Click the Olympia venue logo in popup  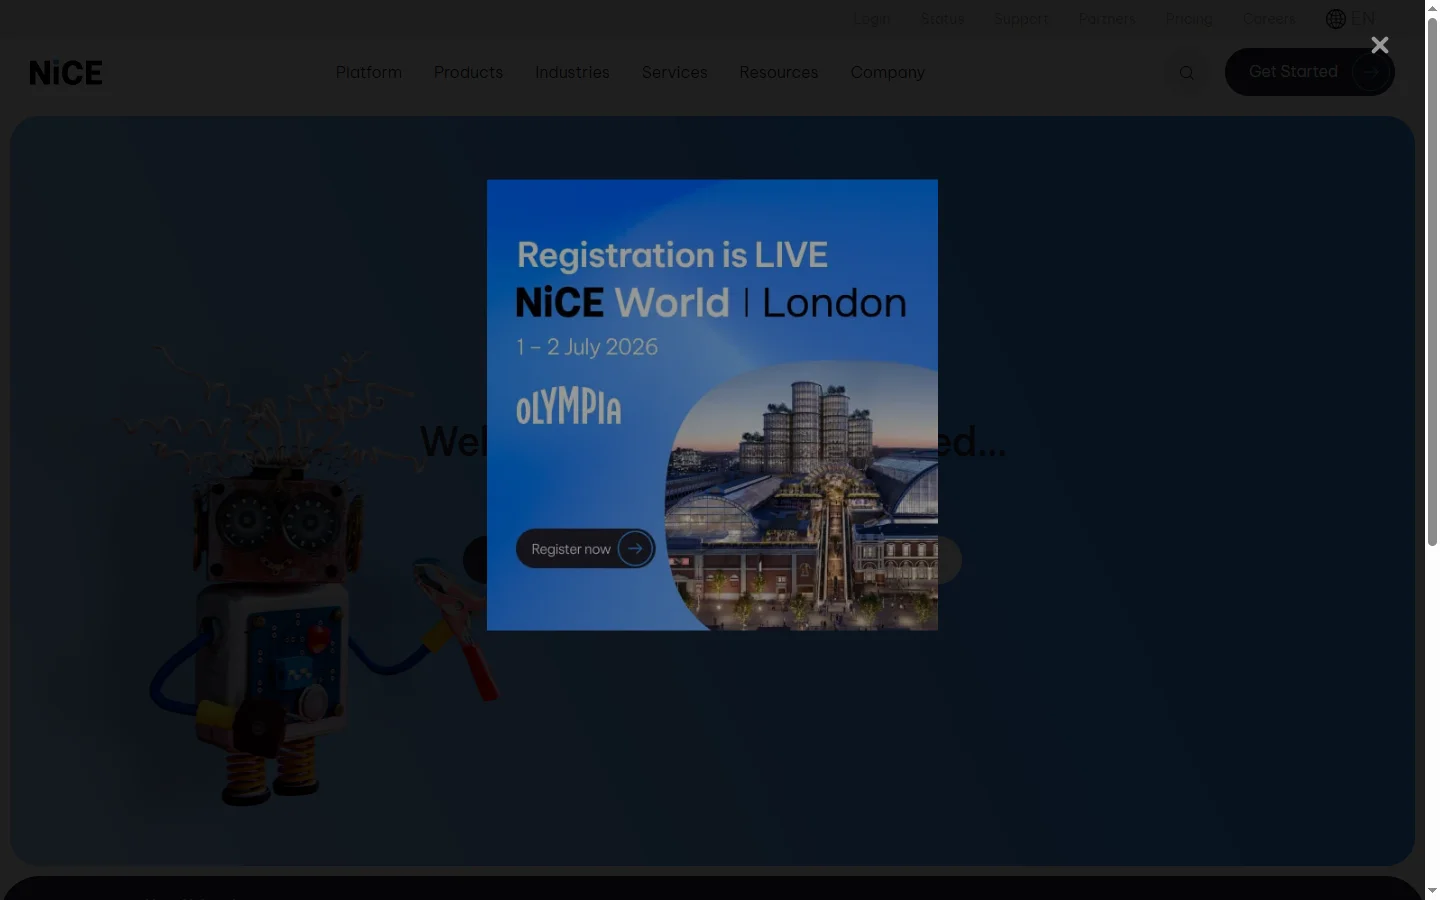[x=568, y=407]
